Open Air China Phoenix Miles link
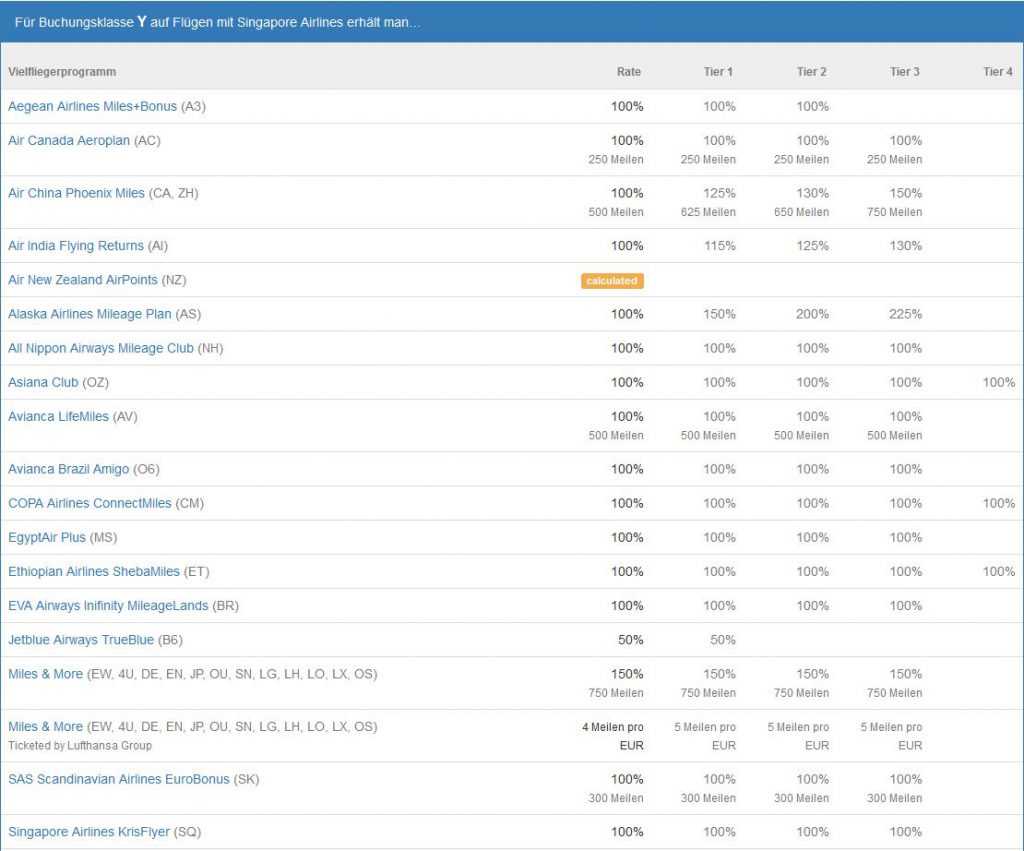 pos(76,193)
